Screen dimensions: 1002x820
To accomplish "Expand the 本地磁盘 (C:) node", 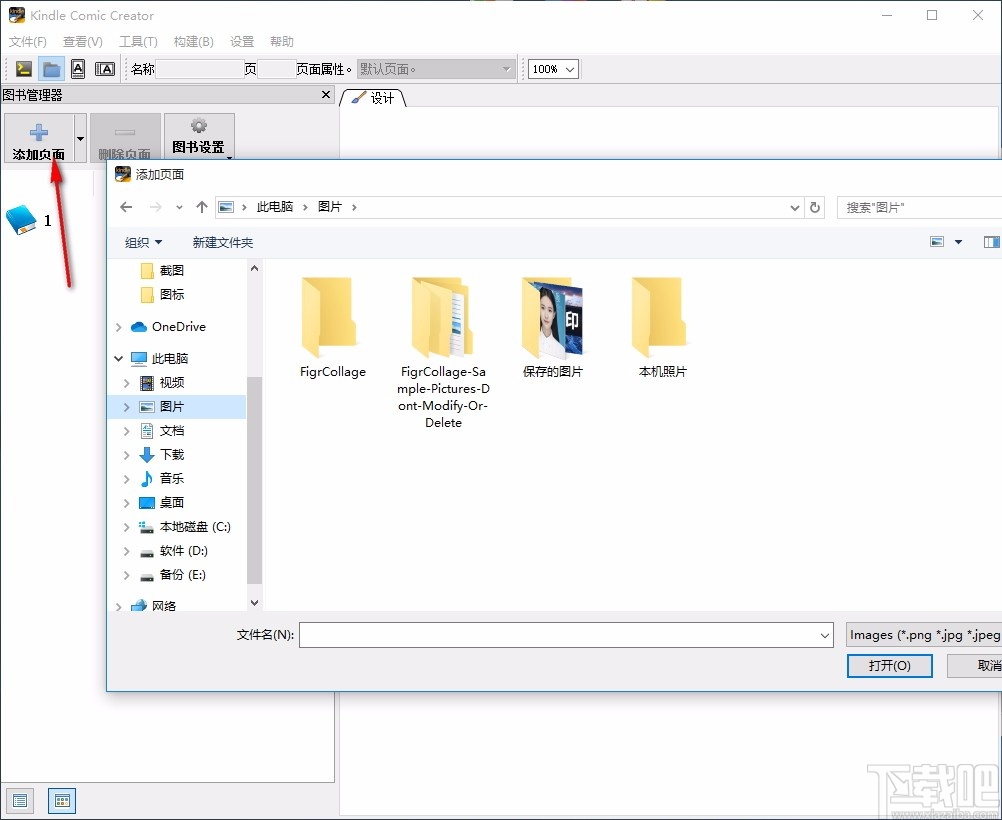I will pos(127,527).
